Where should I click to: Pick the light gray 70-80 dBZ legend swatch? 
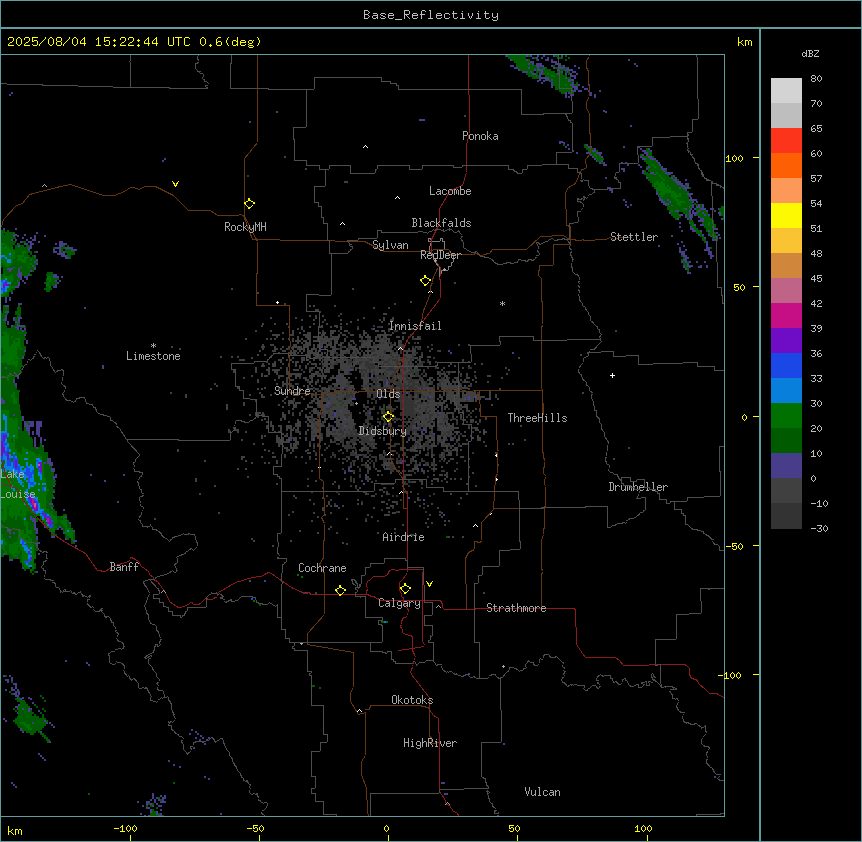point(786,91)
